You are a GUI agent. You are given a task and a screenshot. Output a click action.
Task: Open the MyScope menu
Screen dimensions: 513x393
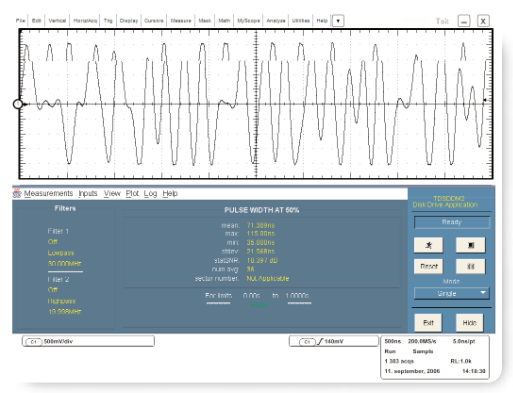248,21
